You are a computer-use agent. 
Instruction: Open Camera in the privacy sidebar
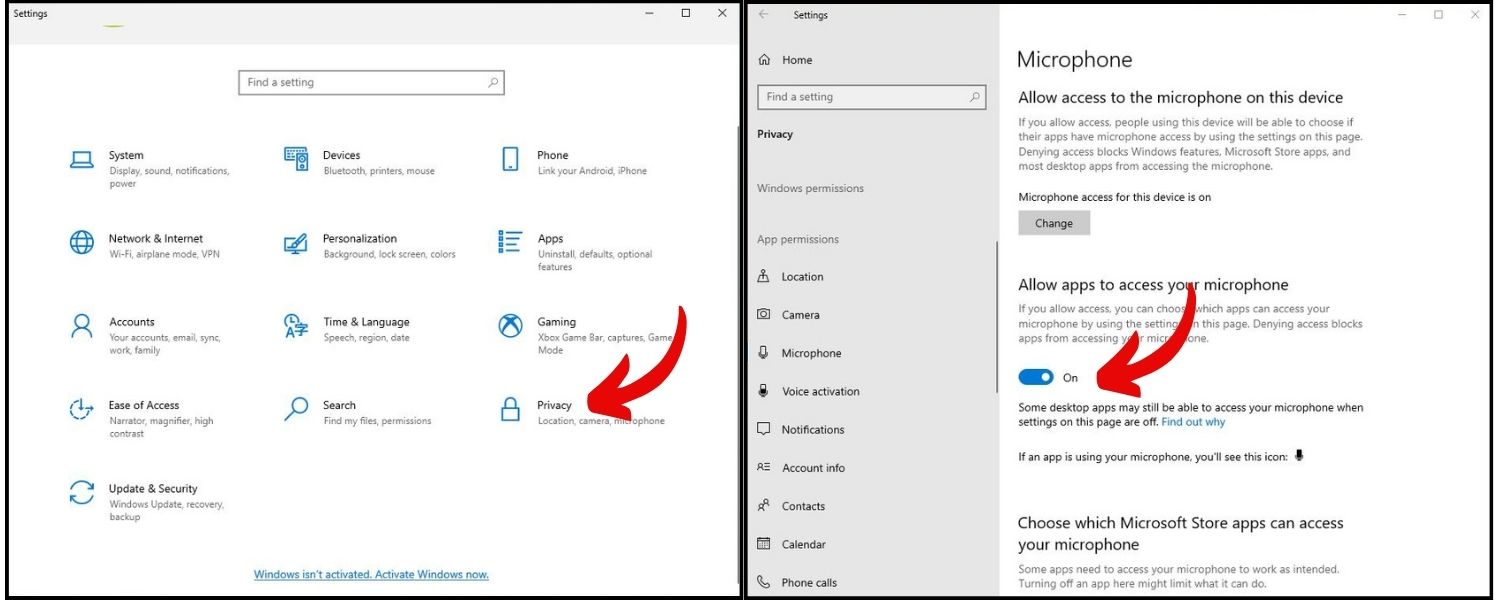[800, 315]
